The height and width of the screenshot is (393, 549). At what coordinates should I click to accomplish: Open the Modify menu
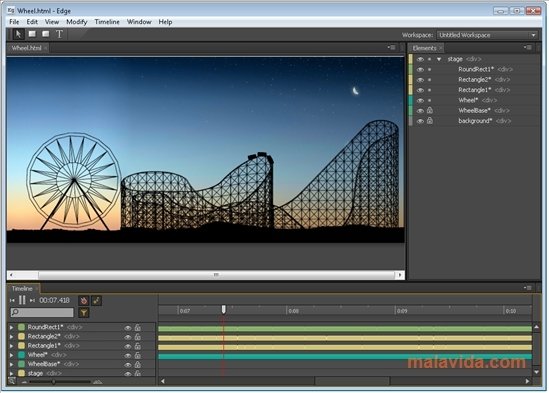[x=77, y=22]
